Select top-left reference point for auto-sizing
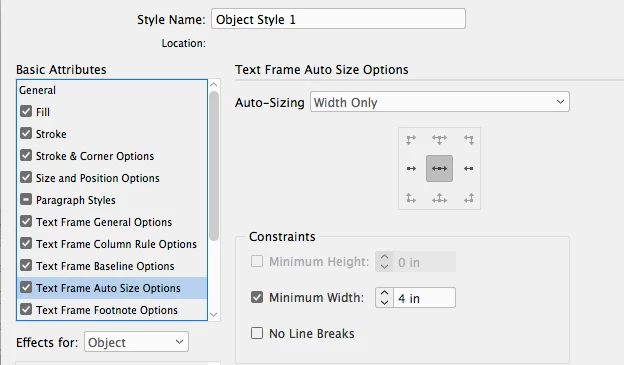This screenshot has width=624, height=365. click(x=411, y=140)
